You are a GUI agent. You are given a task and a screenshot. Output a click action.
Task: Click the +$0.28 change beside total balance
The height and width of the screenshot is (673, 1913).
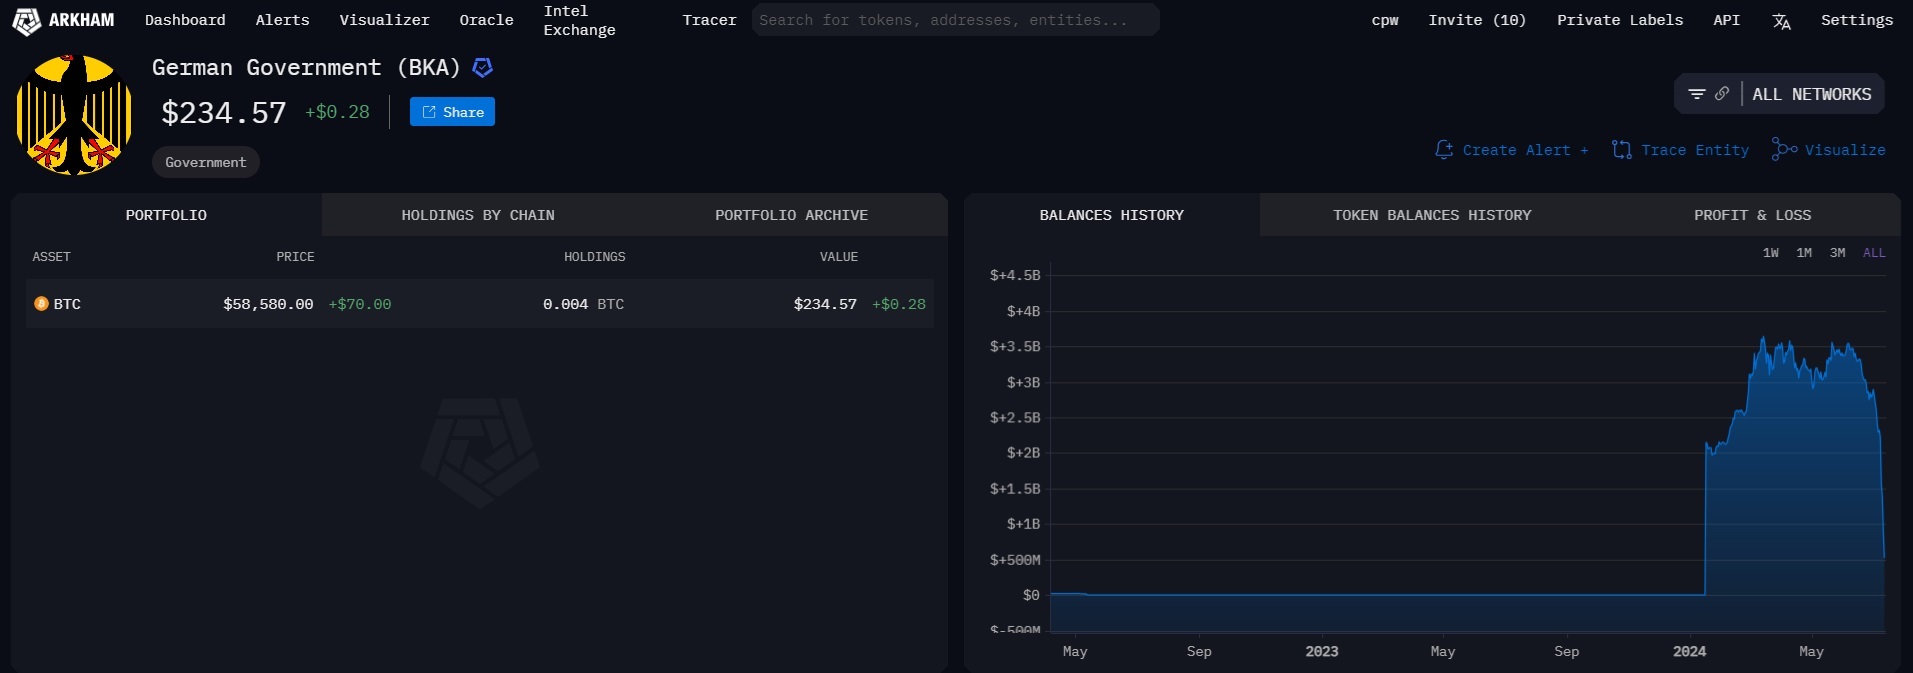(x=337, y=112)
